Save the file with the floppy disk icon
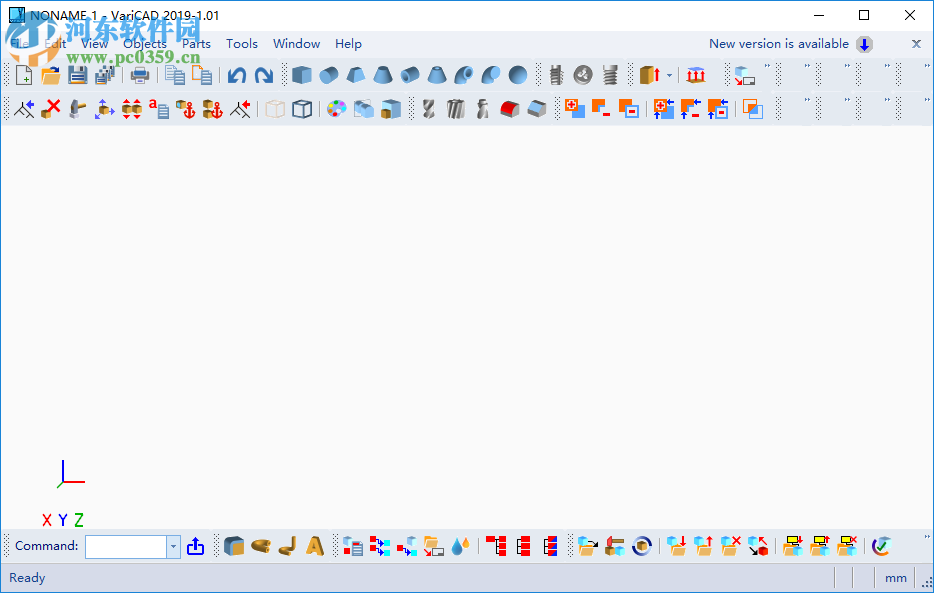Image resolution: width=934 pixels, height=593 pixels. [x=77, y=76]
